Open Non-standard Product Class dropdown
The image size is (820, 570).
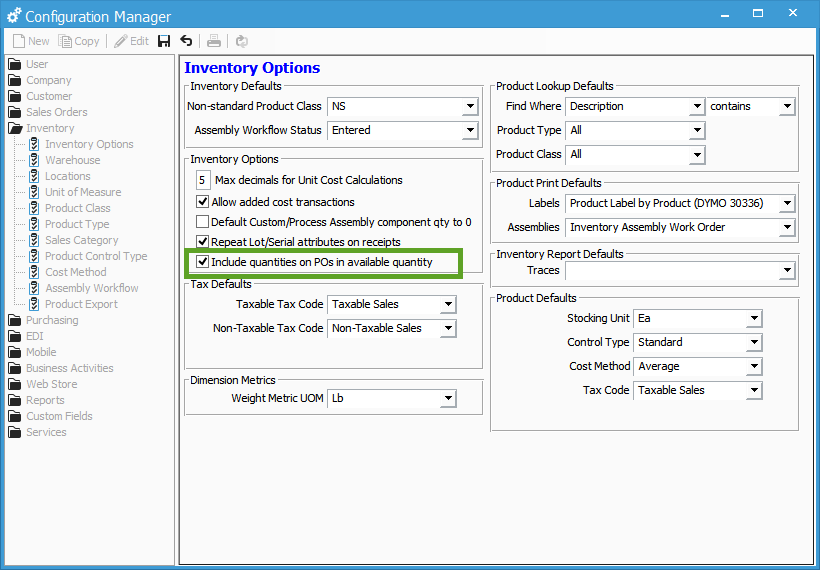[470, 106]
